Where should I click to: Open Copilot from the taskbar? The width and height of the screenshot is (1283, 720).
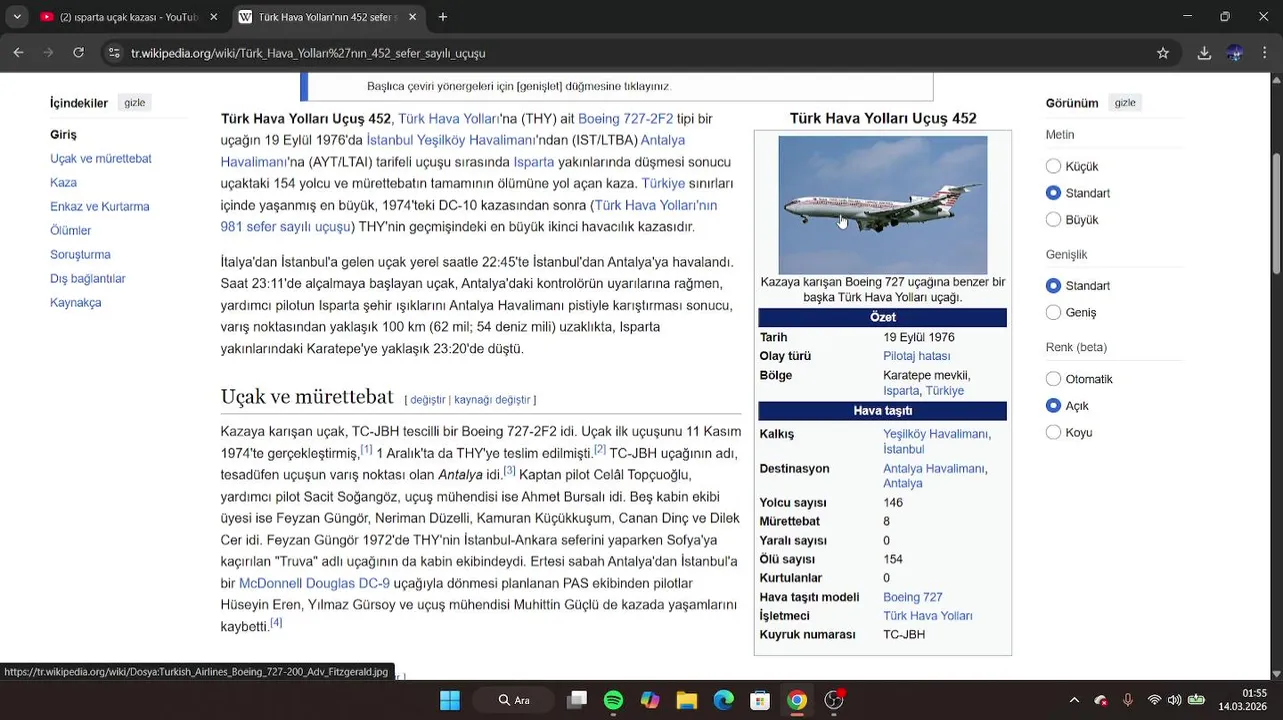(x=650, y=700)
